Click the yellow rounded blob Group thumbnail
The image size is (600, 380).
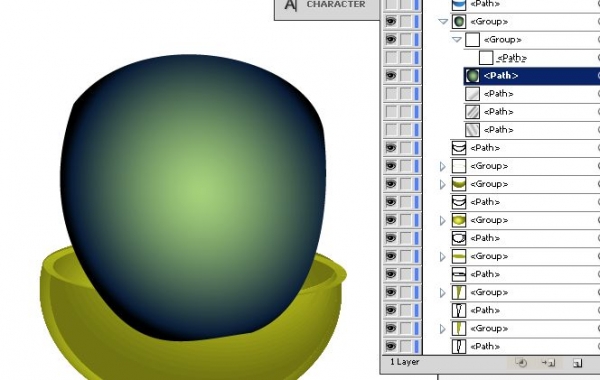[459, 220]
